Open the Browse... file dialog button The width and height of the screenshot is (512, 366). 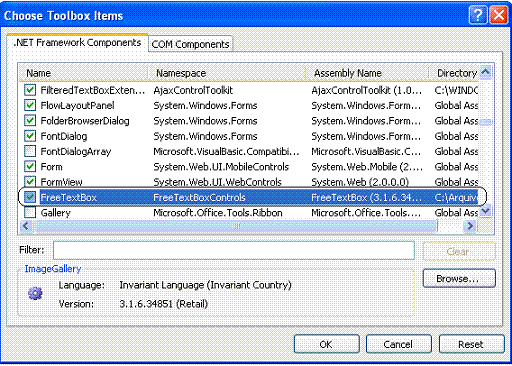point(459,278)
